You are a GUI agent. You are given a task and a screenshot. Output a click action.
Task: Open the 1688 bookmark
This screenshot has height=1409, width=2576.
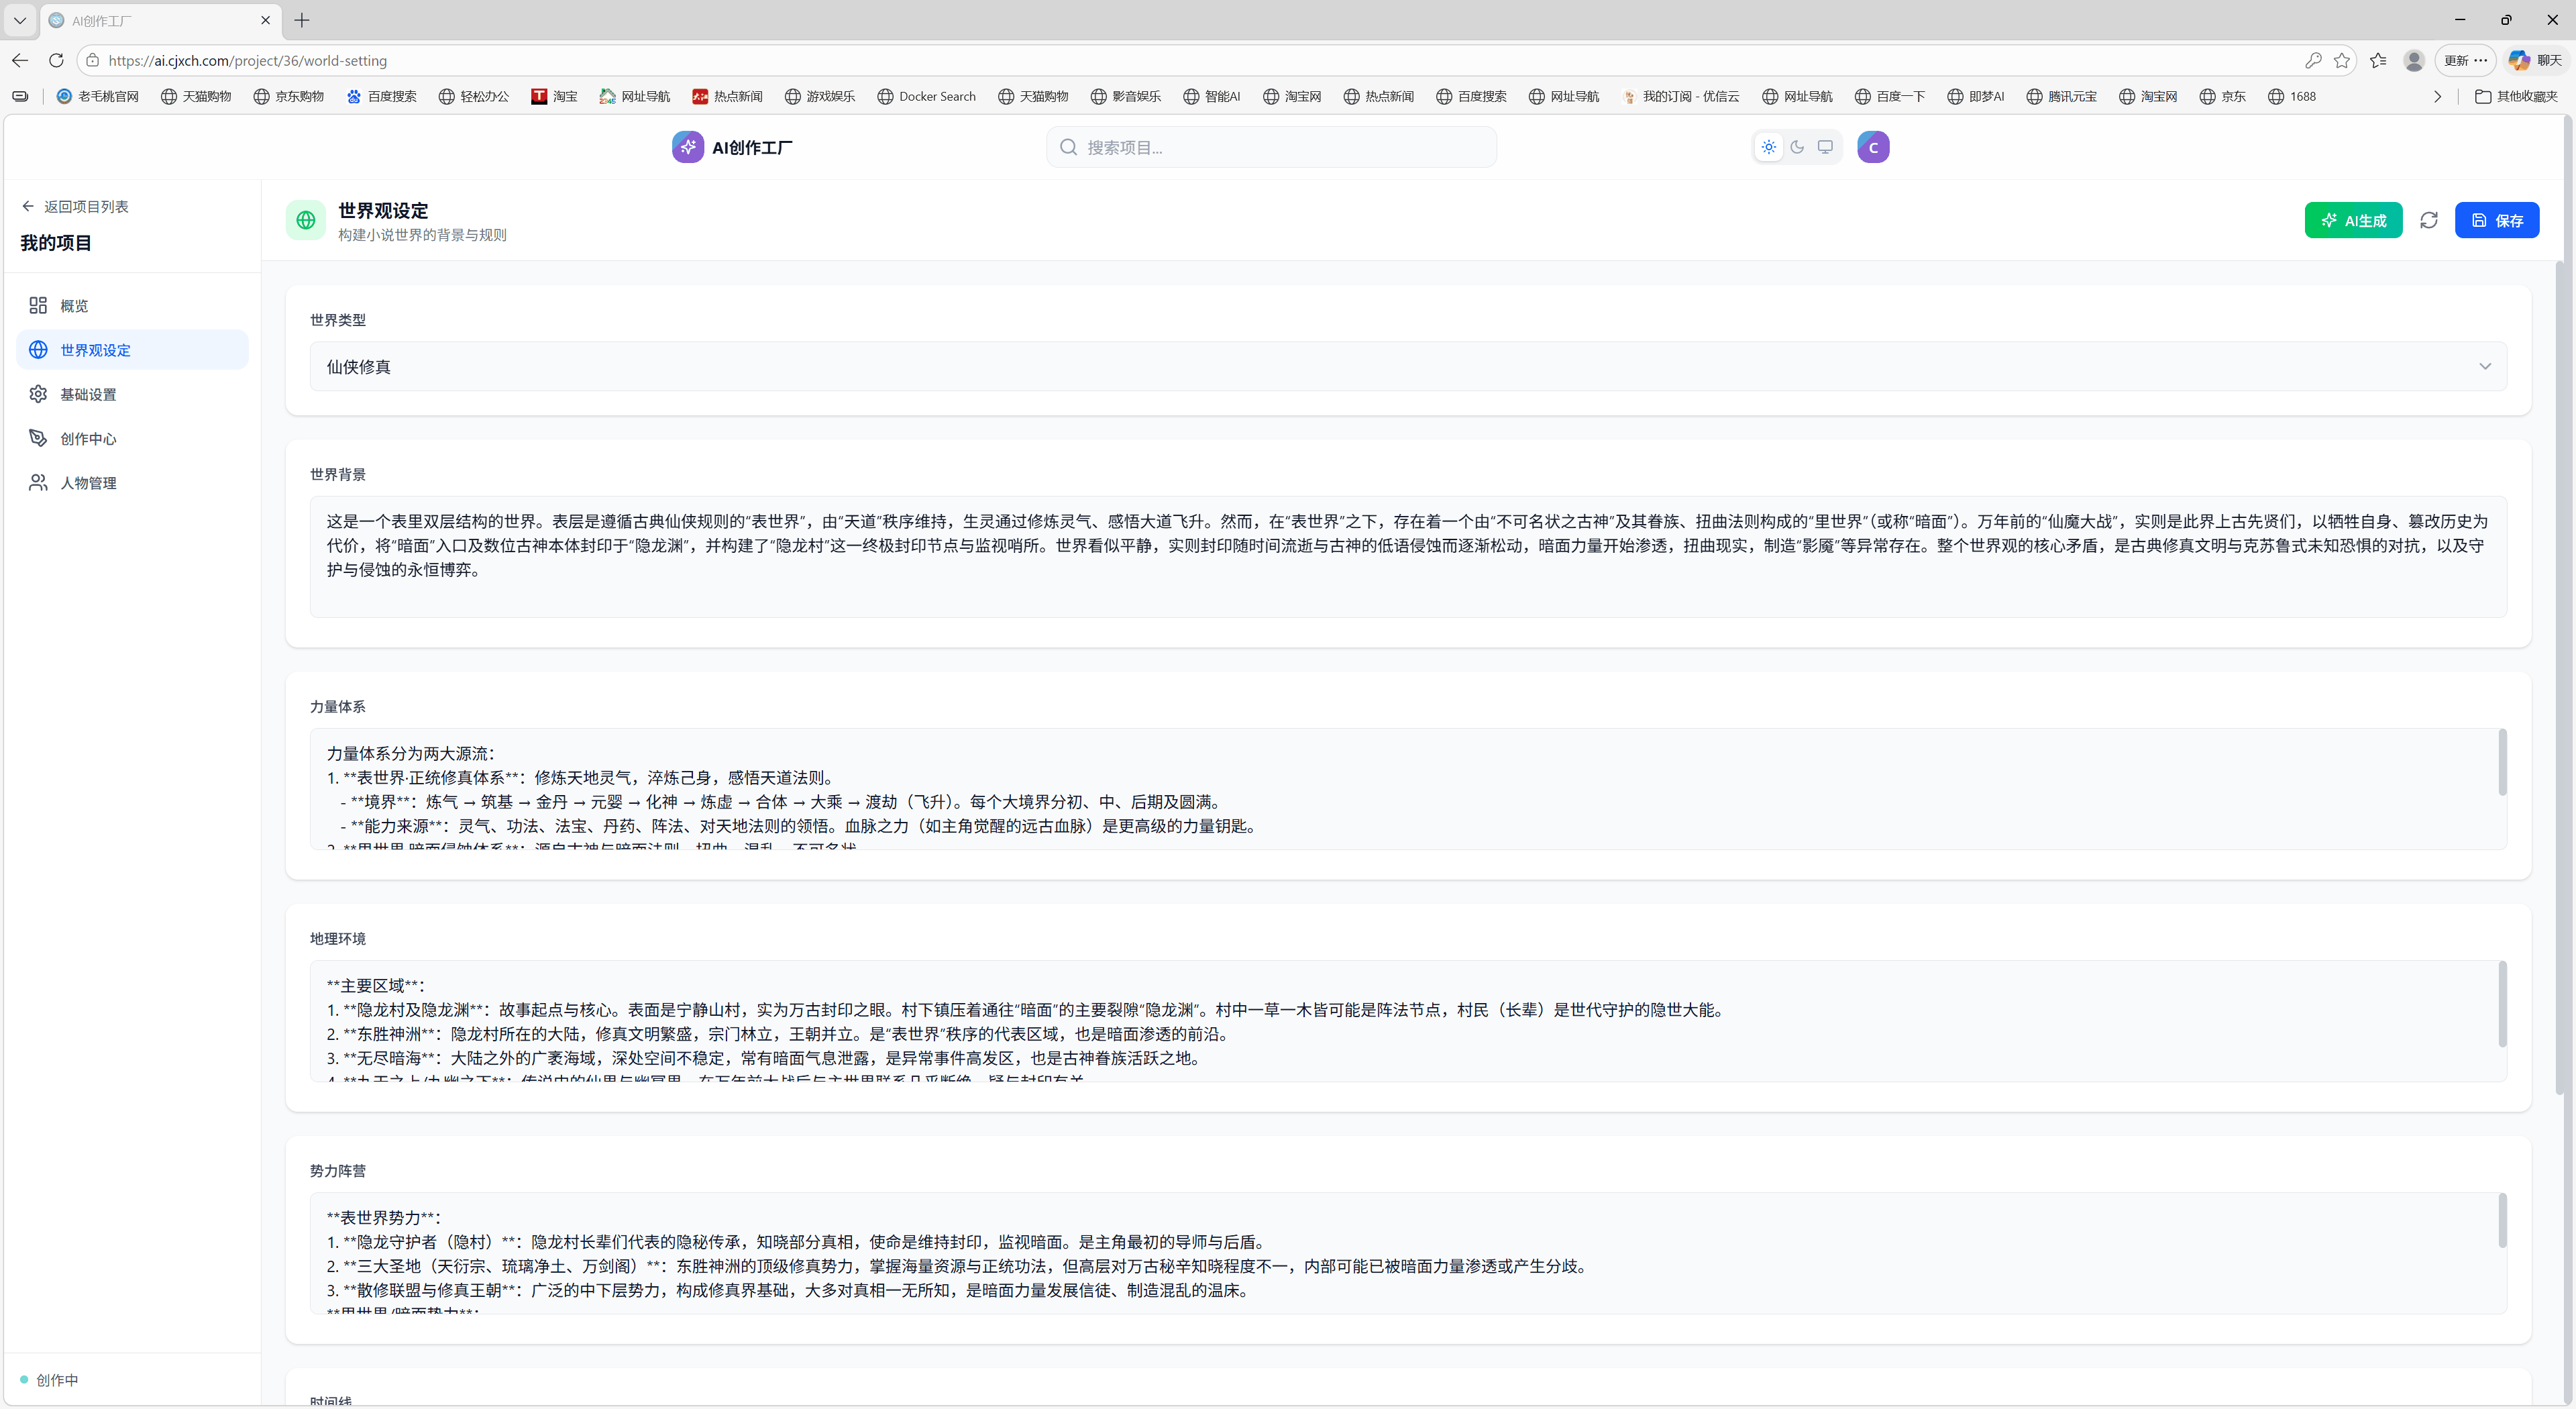2291,96
